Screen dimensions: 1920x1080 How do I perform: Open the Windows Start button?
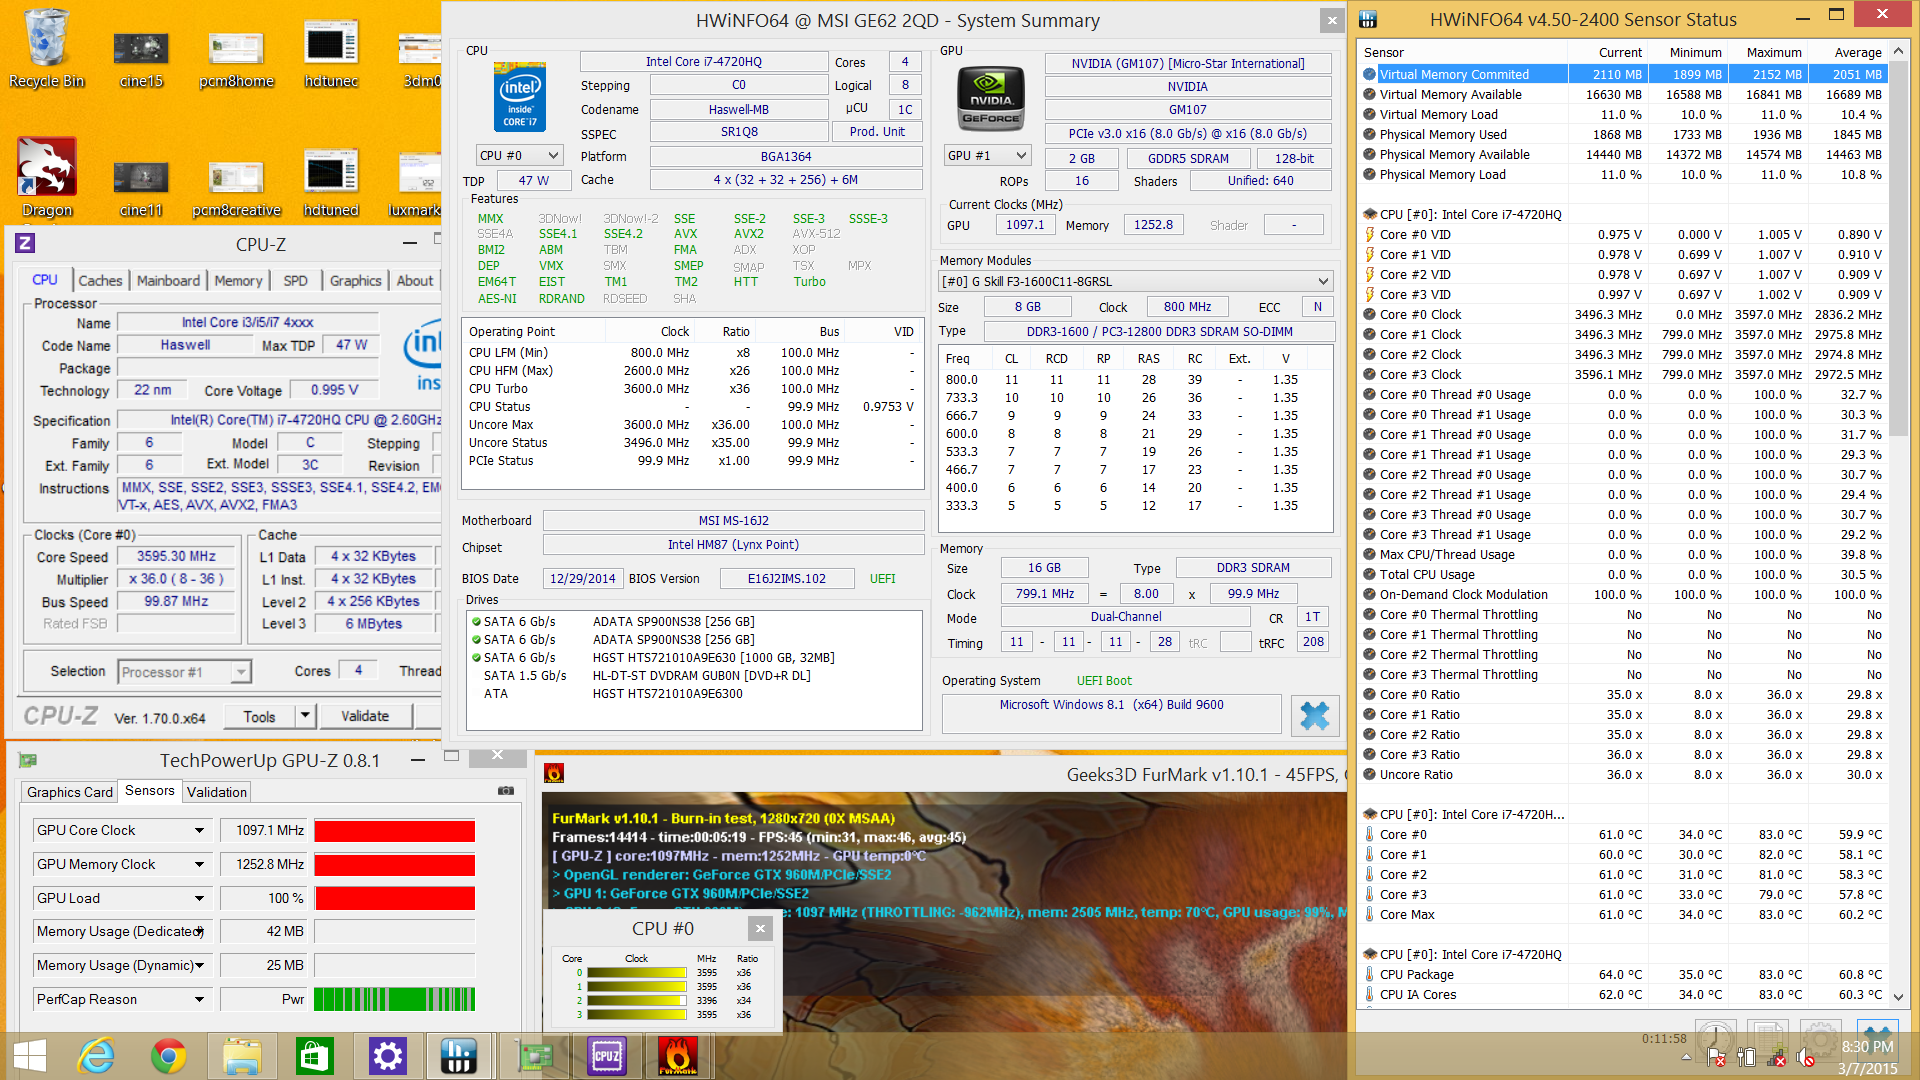click(x=30, y=1056)
